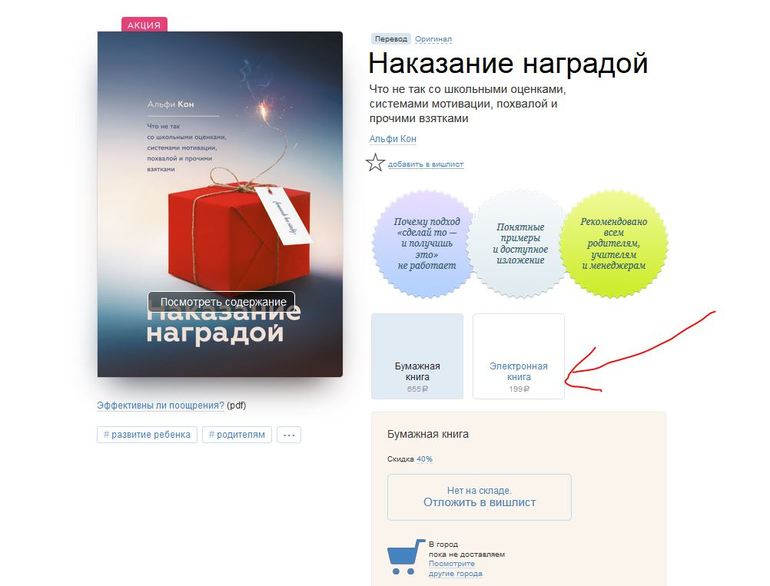Click the 'Отложить в вишлист' button
The width and height of the screenshot is (770, 586).
point(479,497)
